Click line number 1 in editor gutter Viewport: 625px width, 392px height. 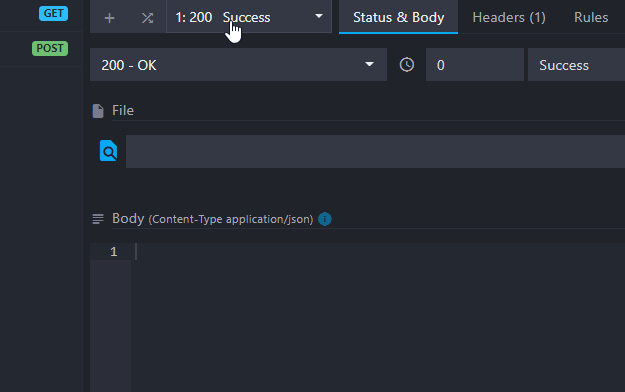point(114,252)
